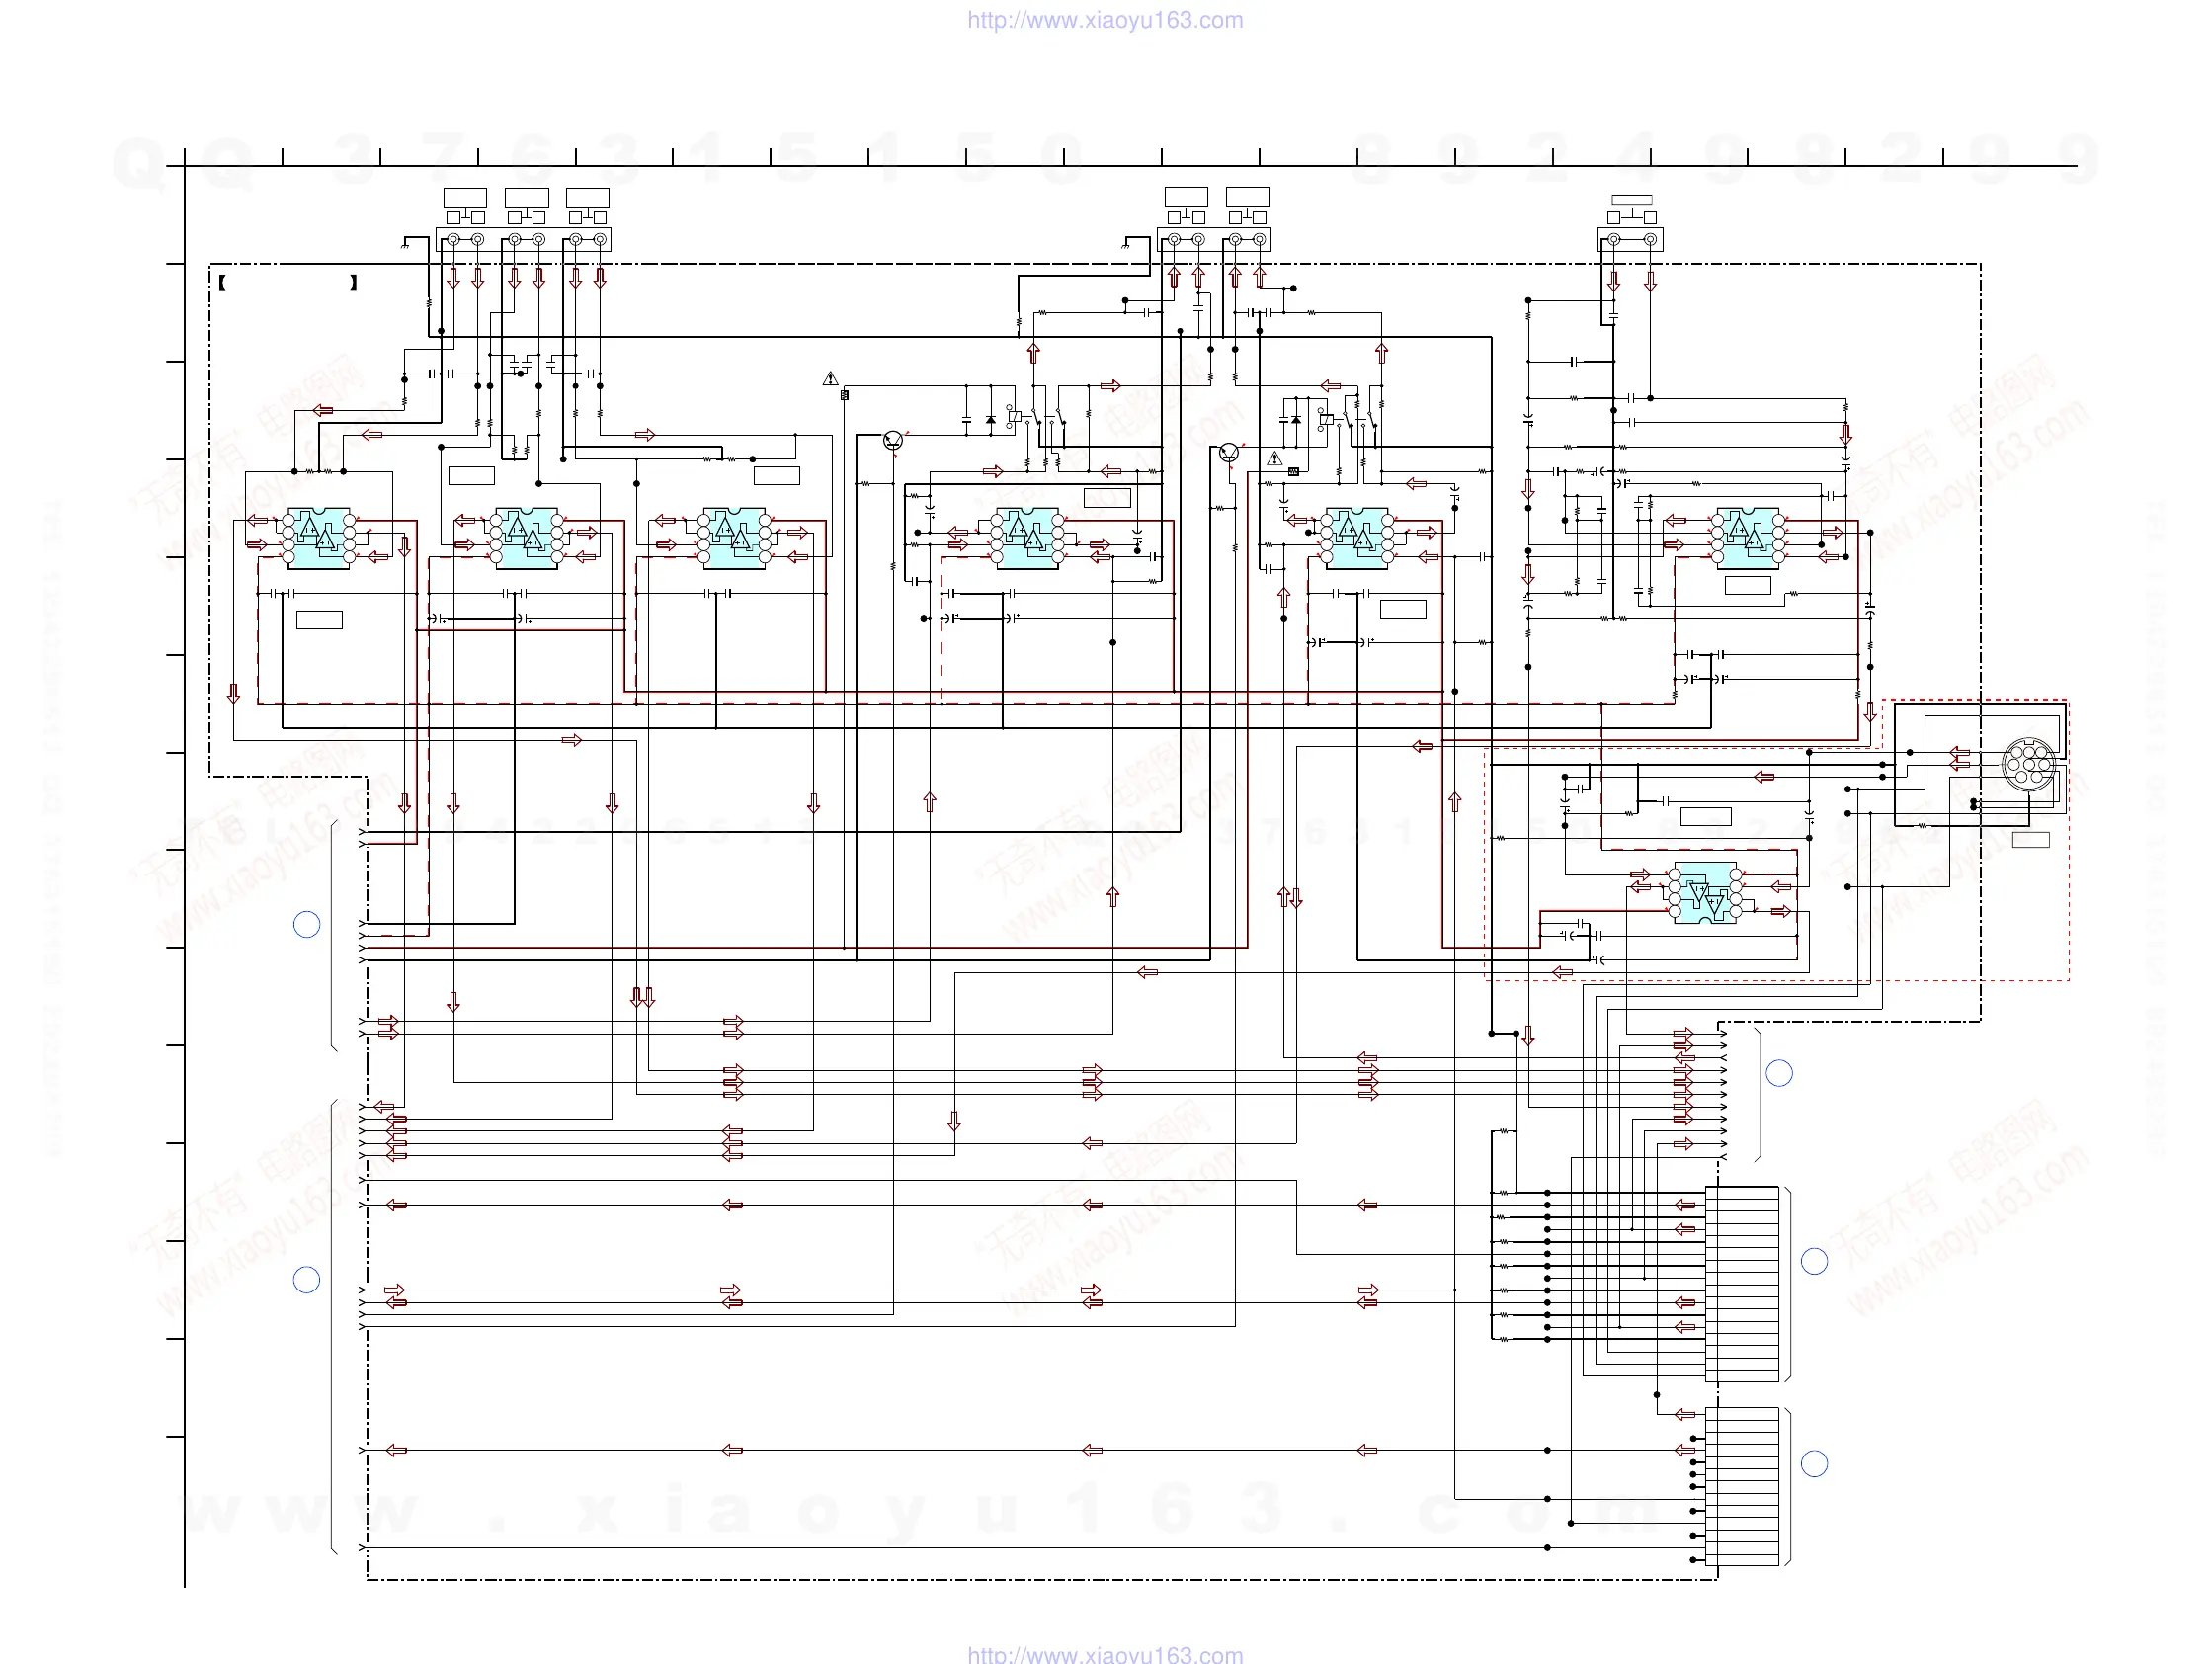Click the upper multi-pin connector strip on the right
The image size is (2212, 1664).
click(1742, 1284)
